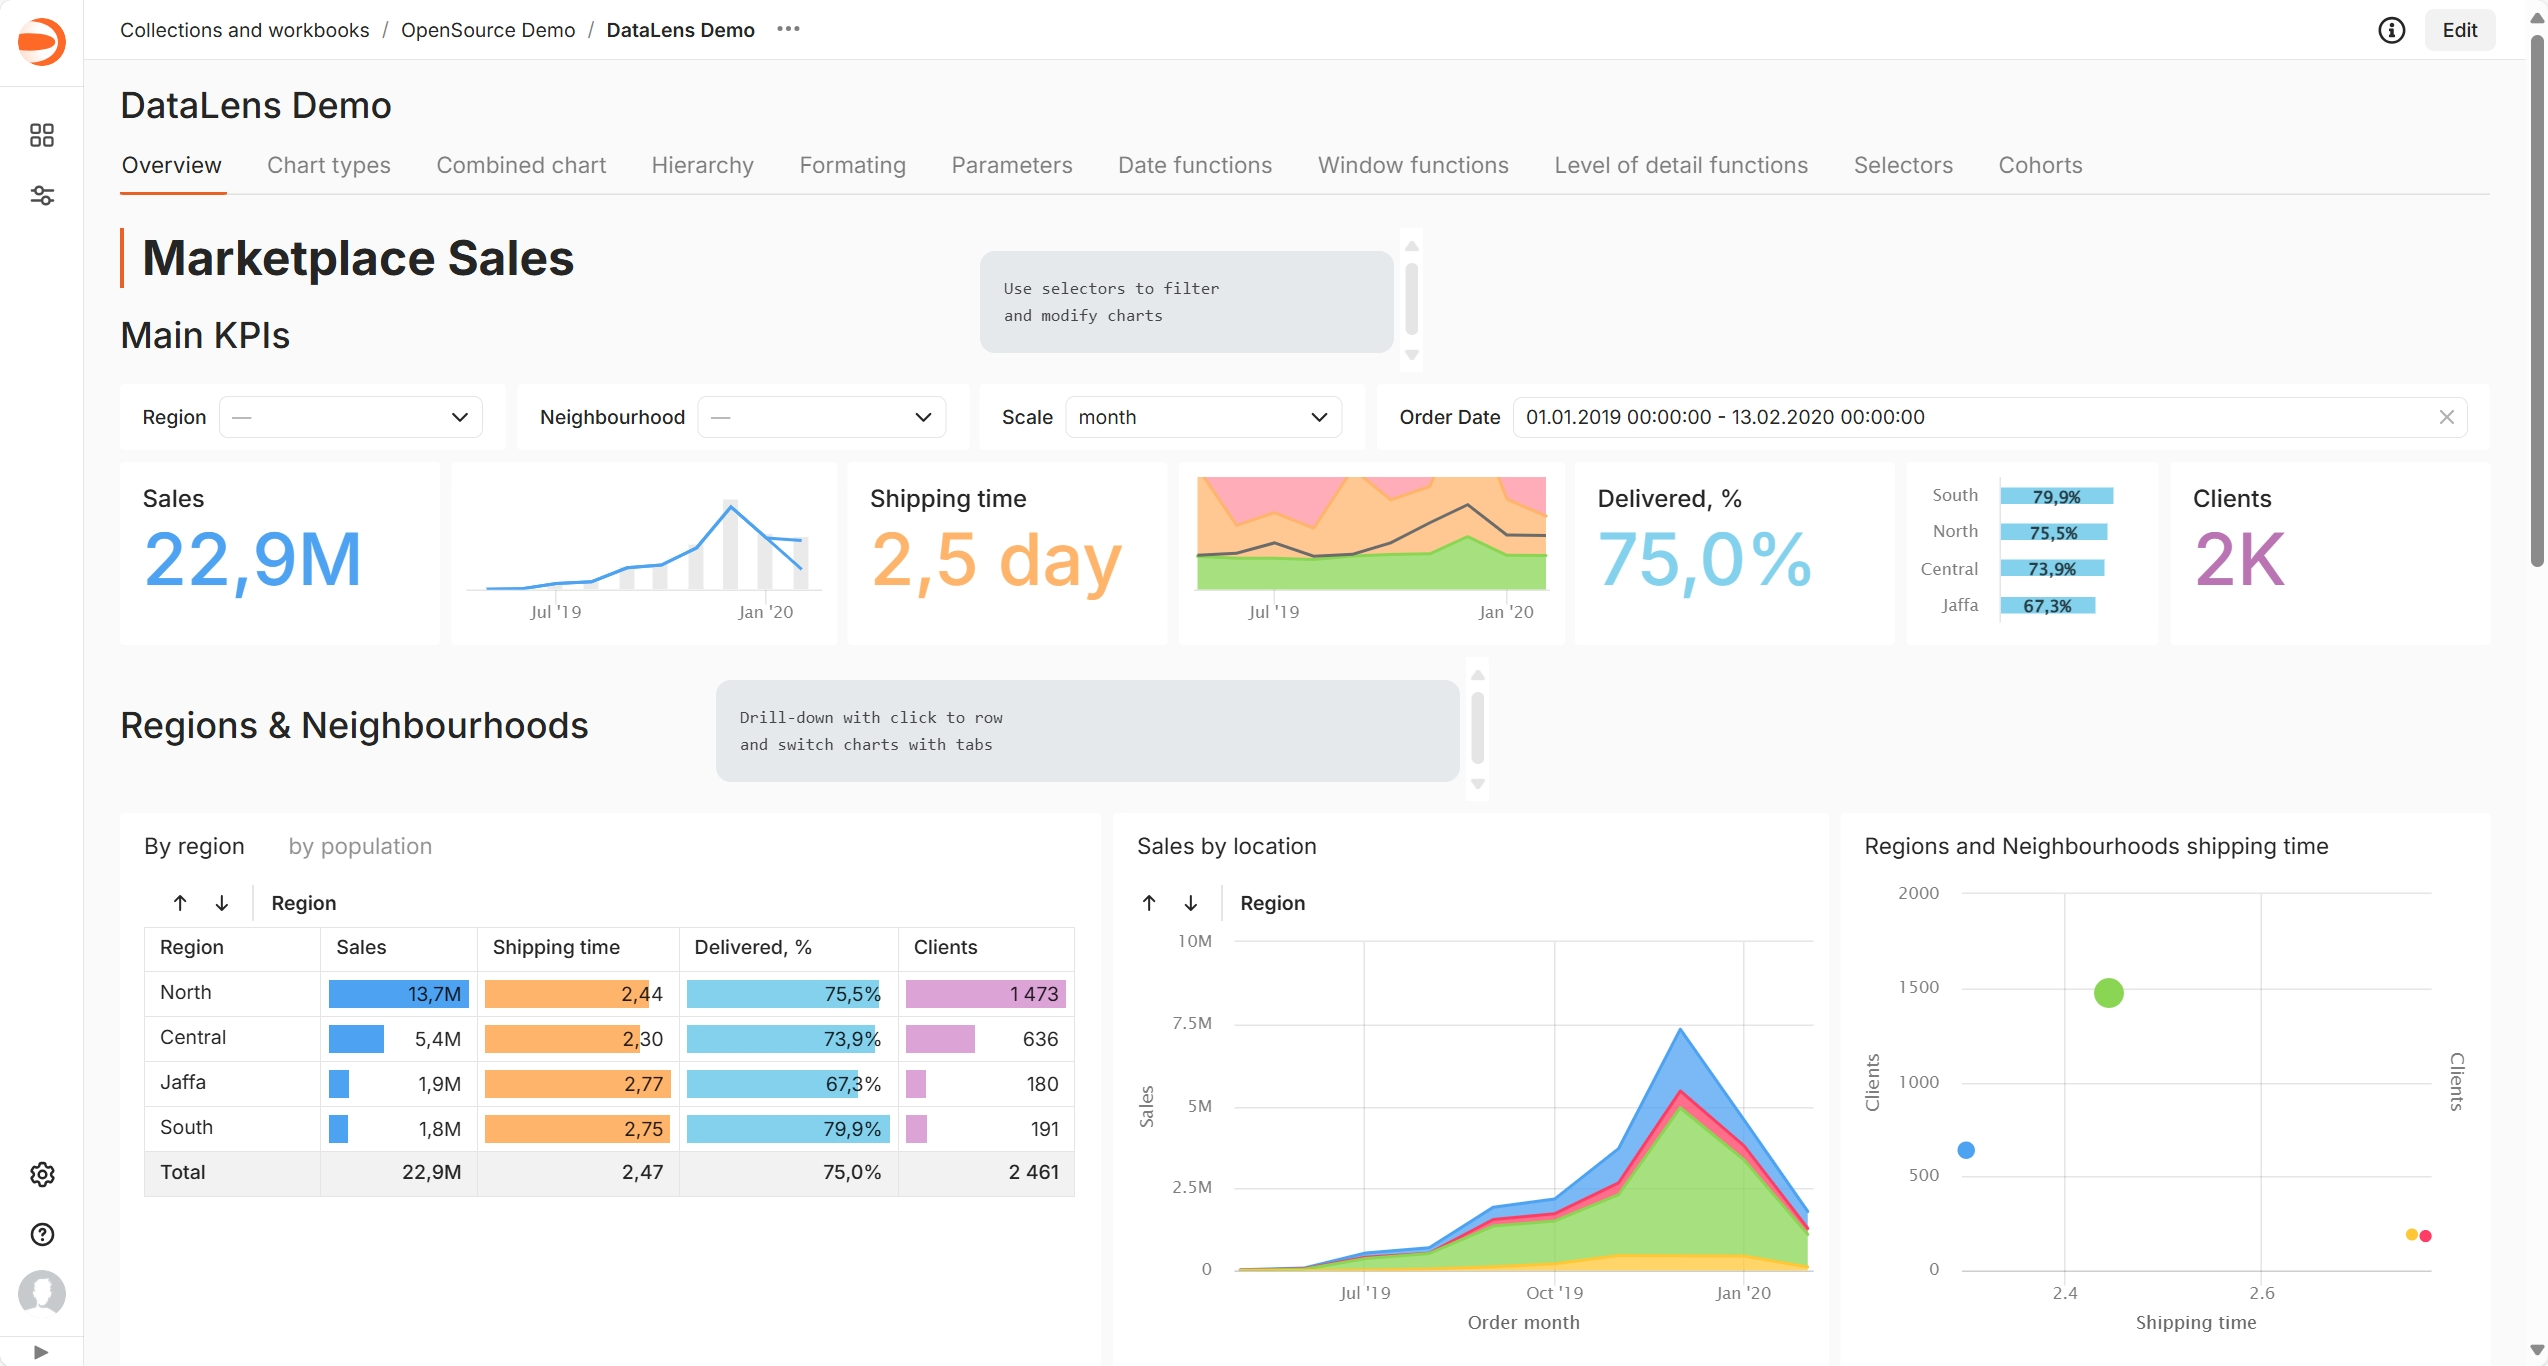Image resolution: width=2548 pixels, height=1366 pixels.
Task: Open the Window functions tab
Action: 1413,165
